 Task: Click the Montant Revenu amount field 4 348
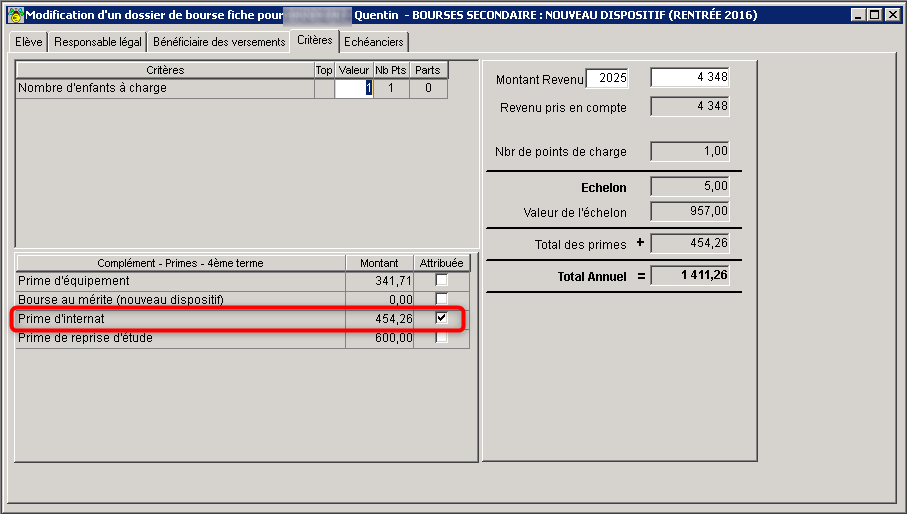click(x=690, y=77)
